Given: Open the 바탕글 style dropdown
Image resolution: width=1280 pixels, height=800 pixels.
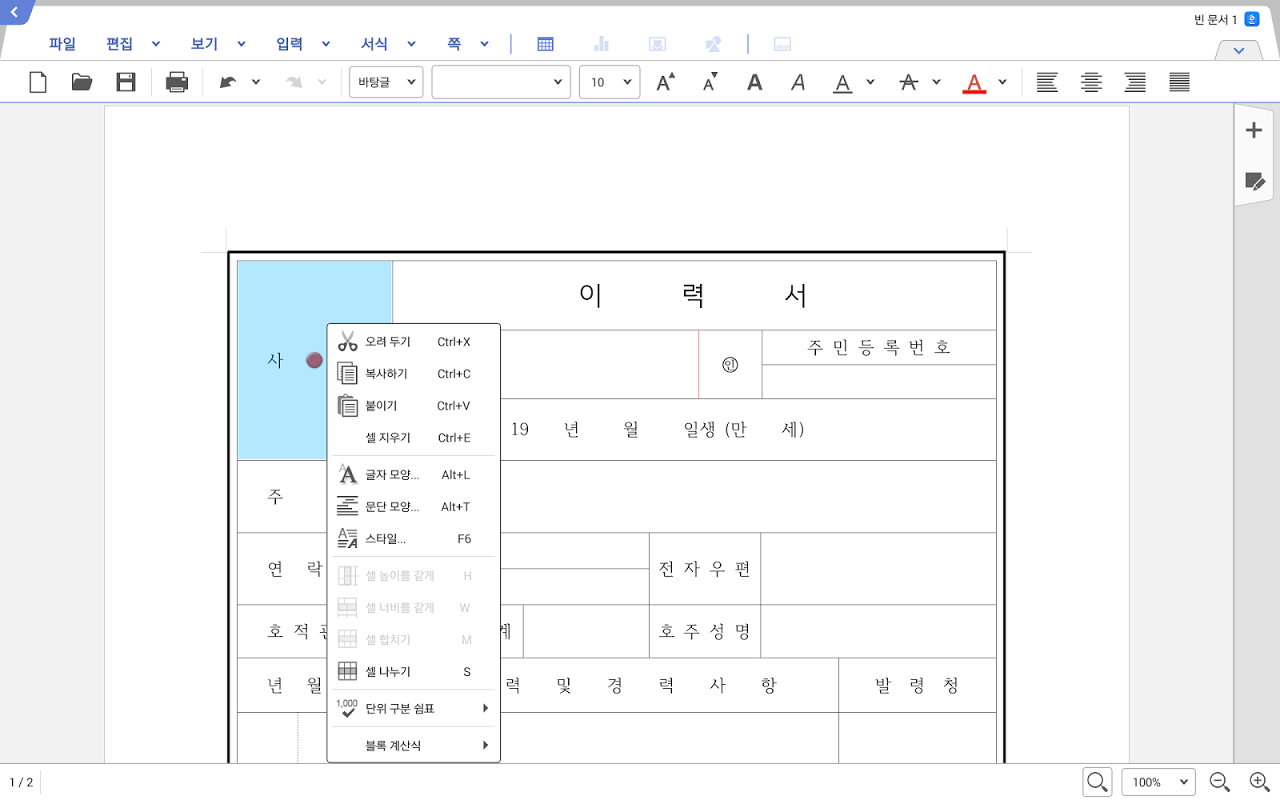Looking at the screenshot, I should click(386, 82).
